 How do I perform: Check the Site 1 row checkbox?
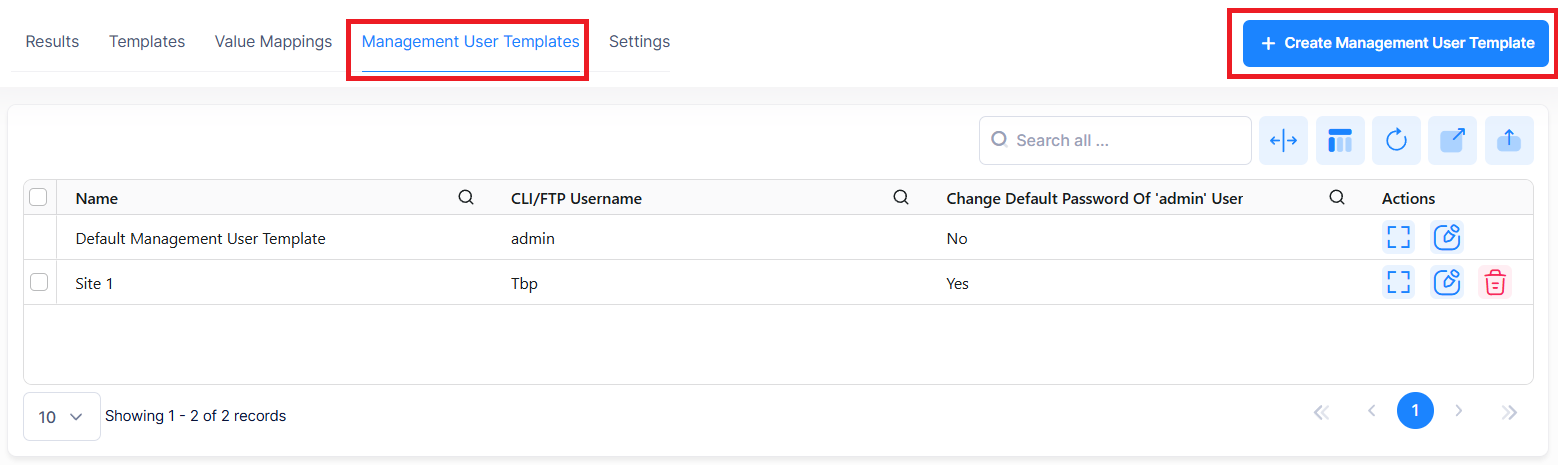[39, 283]
